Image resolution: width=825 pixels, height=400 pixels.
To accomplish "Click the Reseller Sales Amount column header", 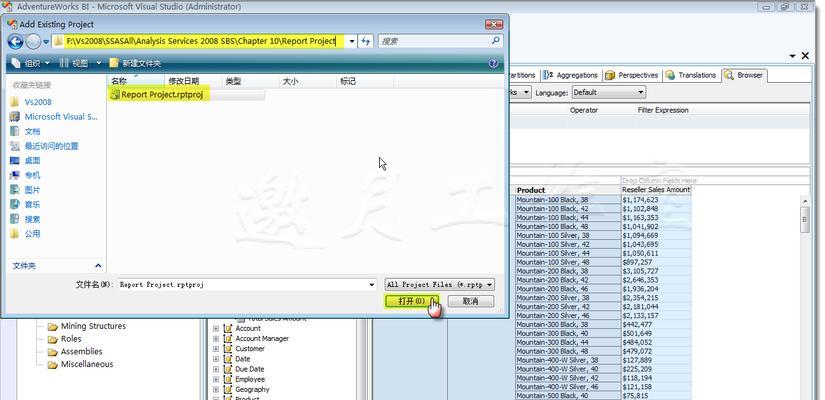I will coord(656,189).
